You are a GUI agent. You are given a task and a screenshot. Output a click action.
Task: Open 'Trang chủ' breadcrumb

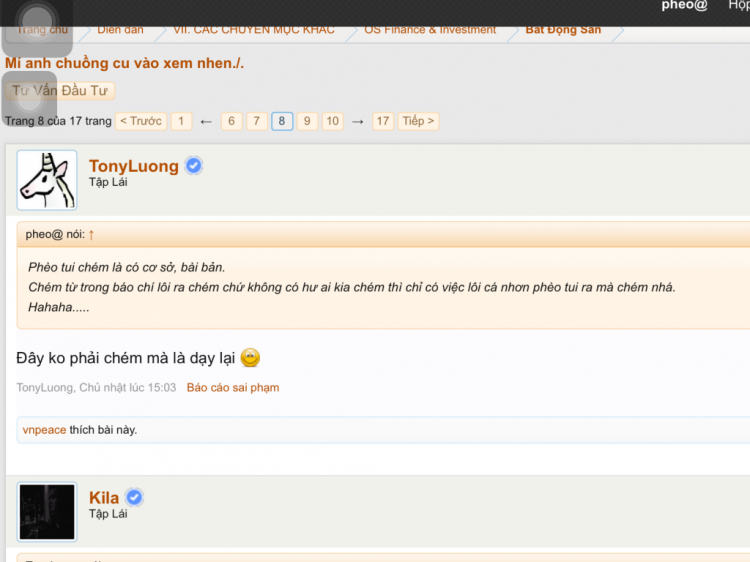coord(42,31)
